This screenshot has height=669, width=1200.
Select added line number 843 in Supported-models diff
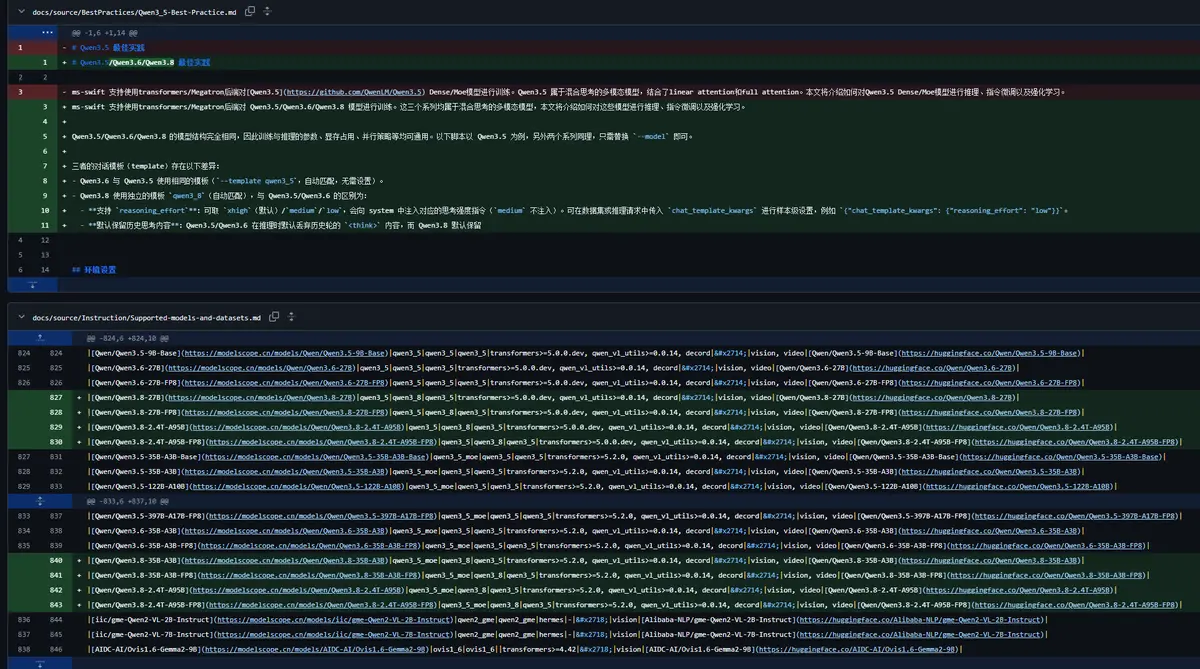pos(54,605)
